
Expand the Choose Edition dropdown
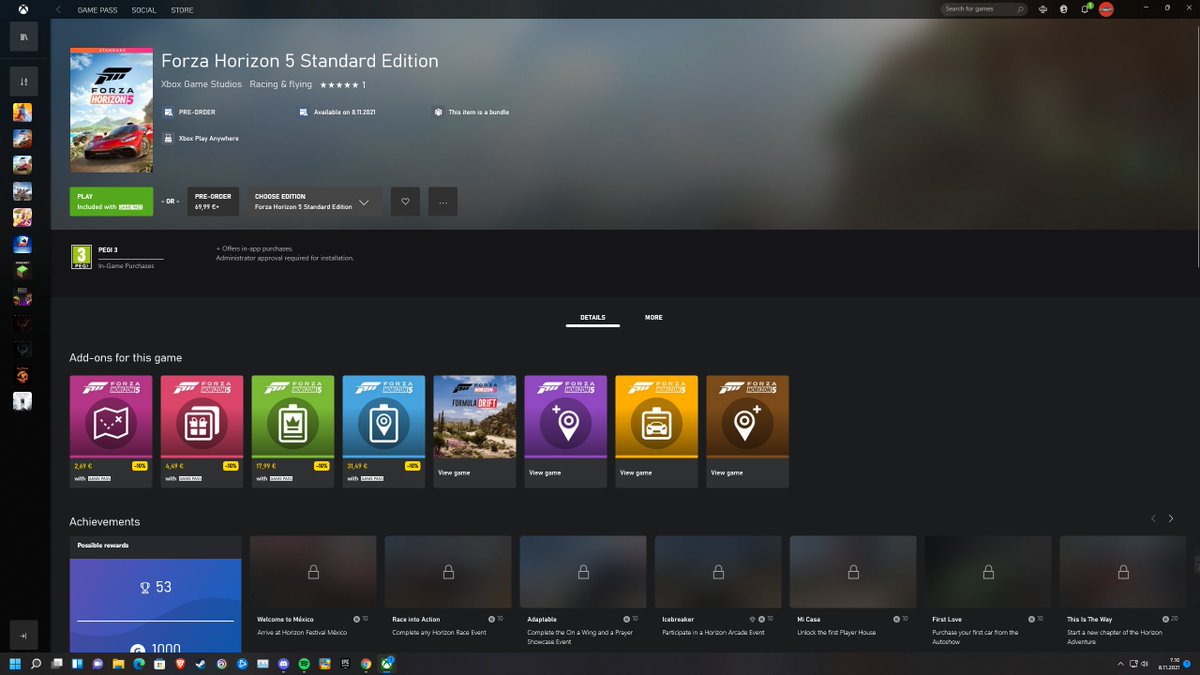tap(315, 201)
